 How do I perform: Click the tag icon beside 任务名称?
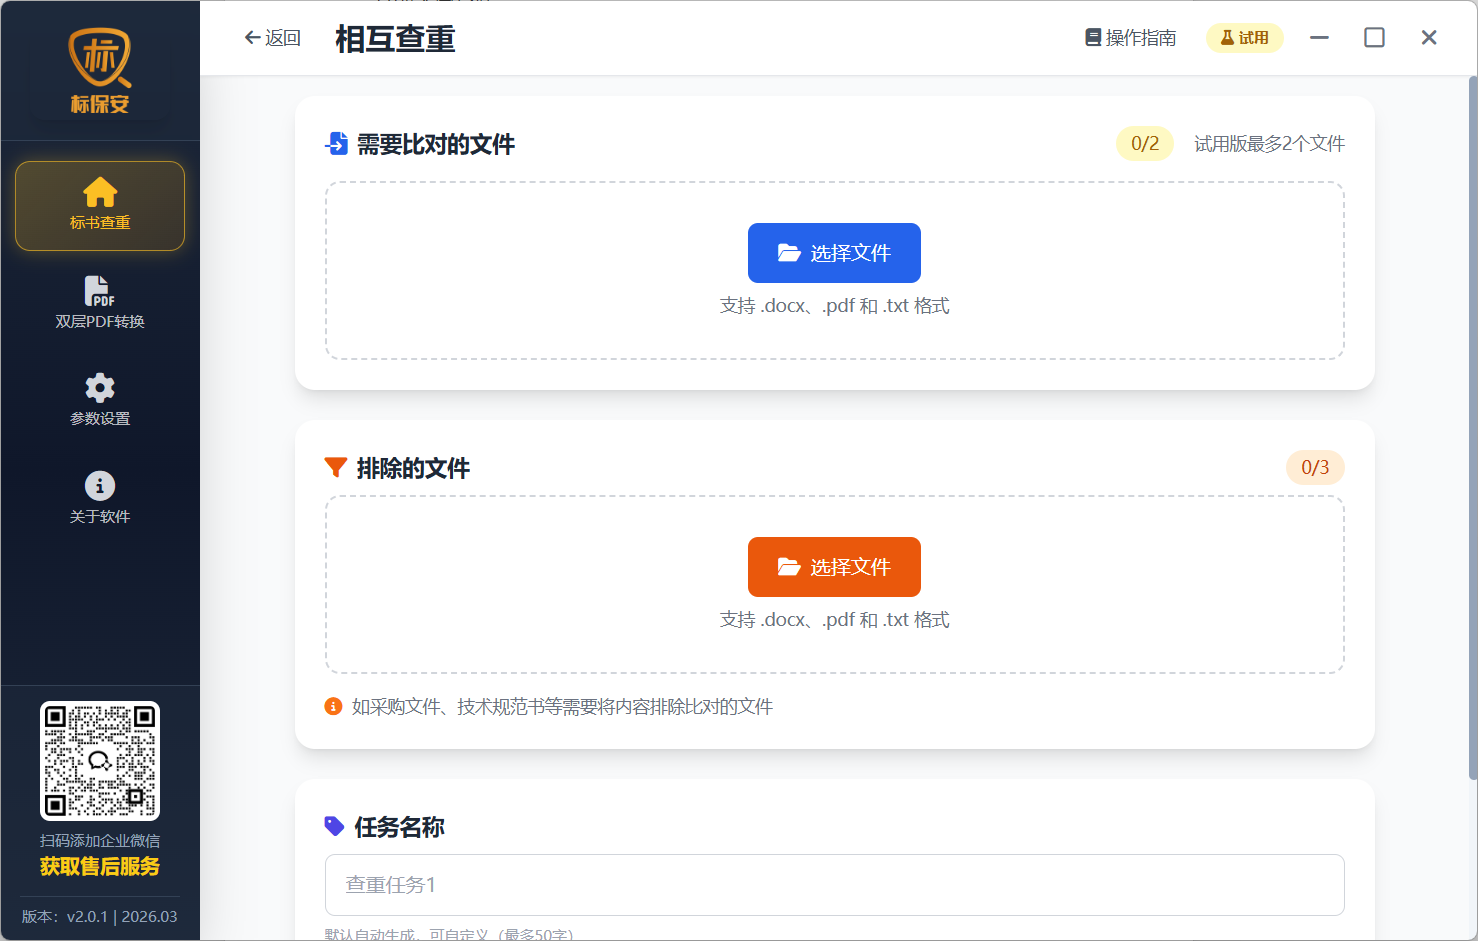(335, 826)
